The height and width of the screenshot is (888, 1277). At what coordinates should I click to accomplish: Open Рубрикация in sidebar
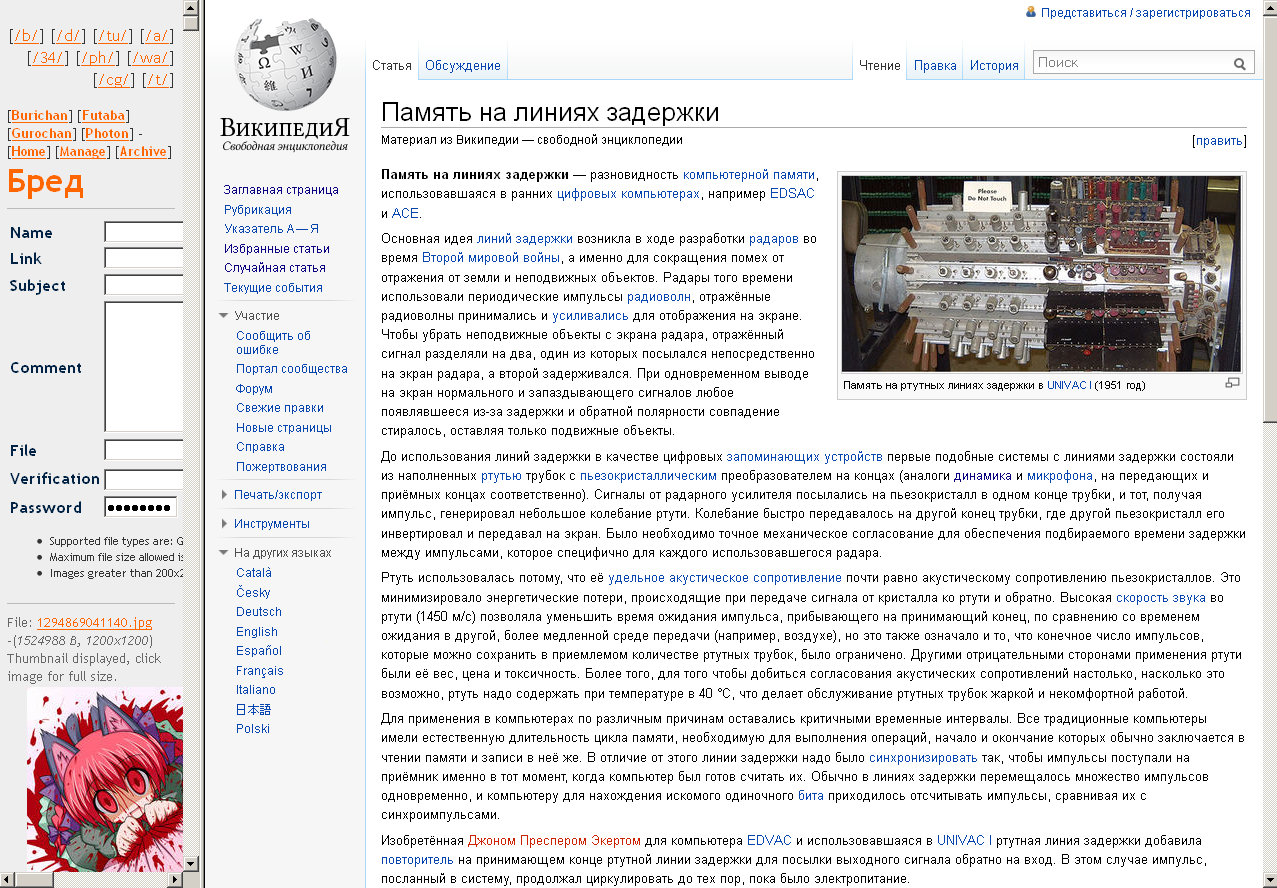(258, 210)
